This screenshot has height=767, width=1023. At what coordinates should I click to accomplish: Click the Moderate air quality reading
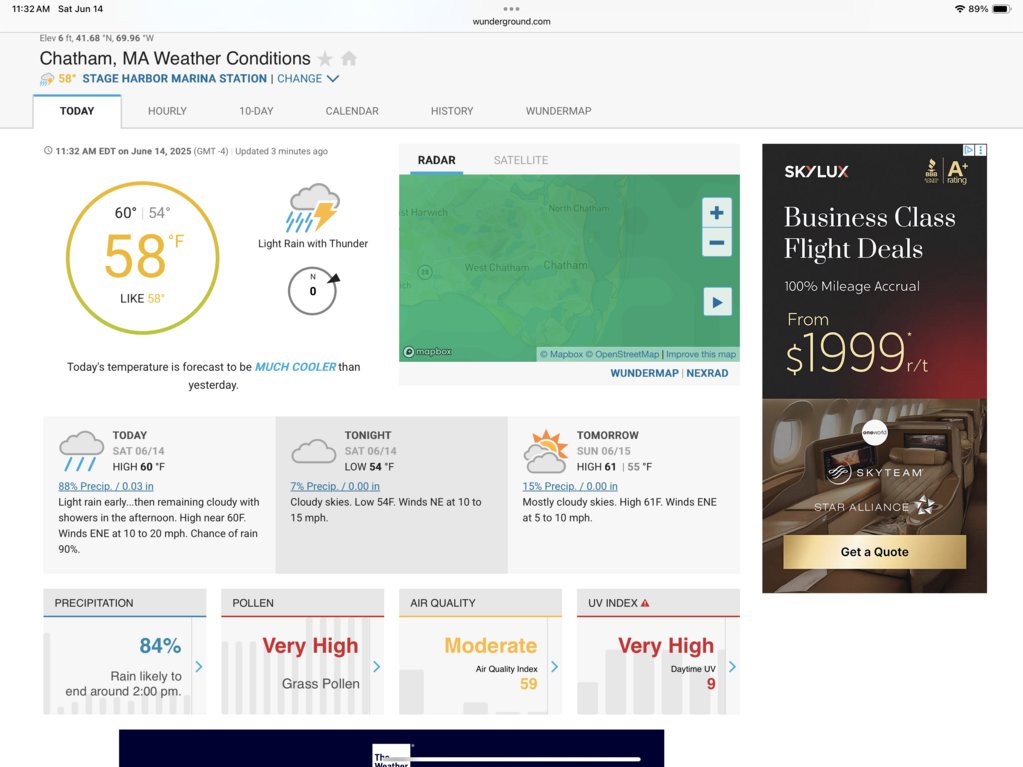[x=491, y=646]
